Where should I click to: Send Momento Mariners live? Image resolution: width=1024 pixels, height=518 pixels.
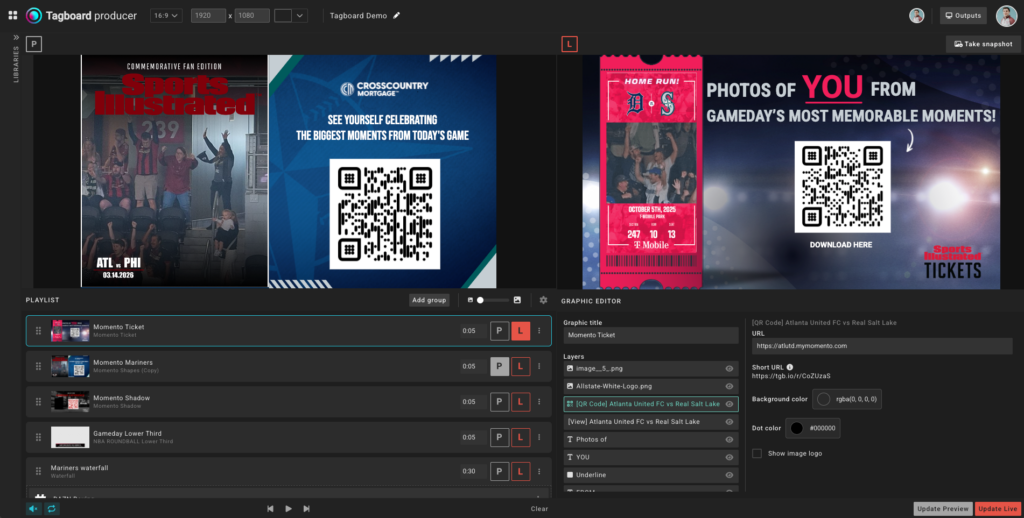coord(520,366)
